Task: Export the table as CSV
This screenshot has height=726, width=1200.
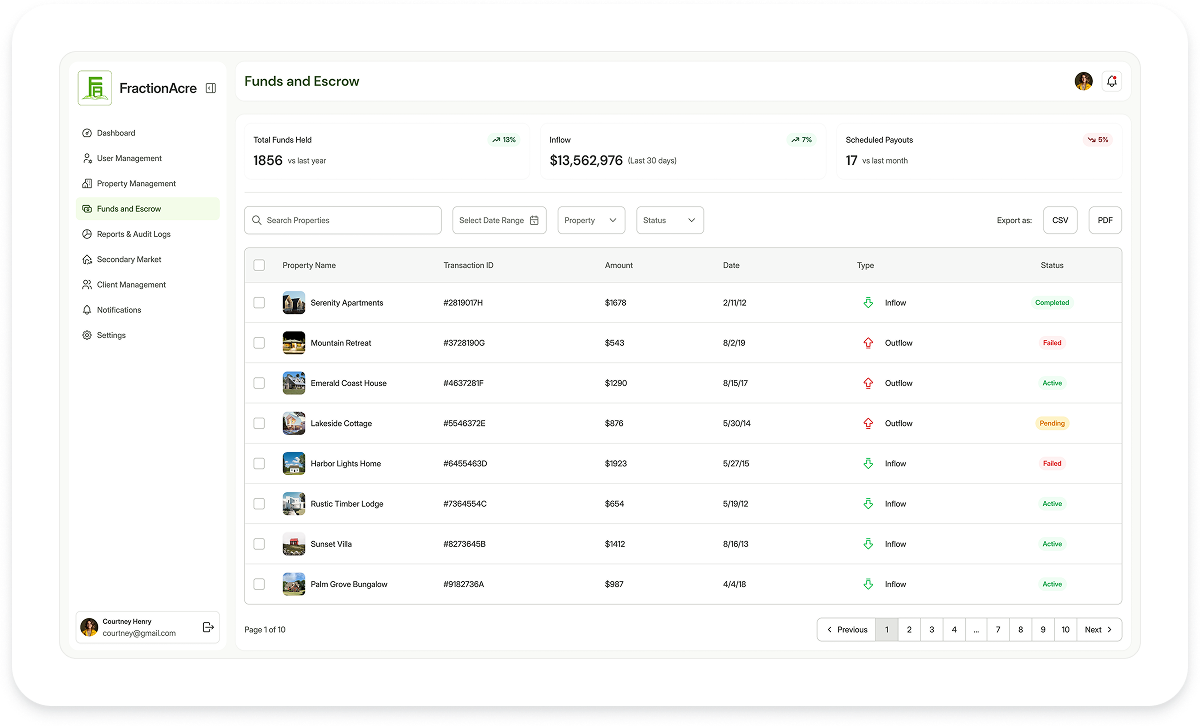Action: coord(1060,219)
